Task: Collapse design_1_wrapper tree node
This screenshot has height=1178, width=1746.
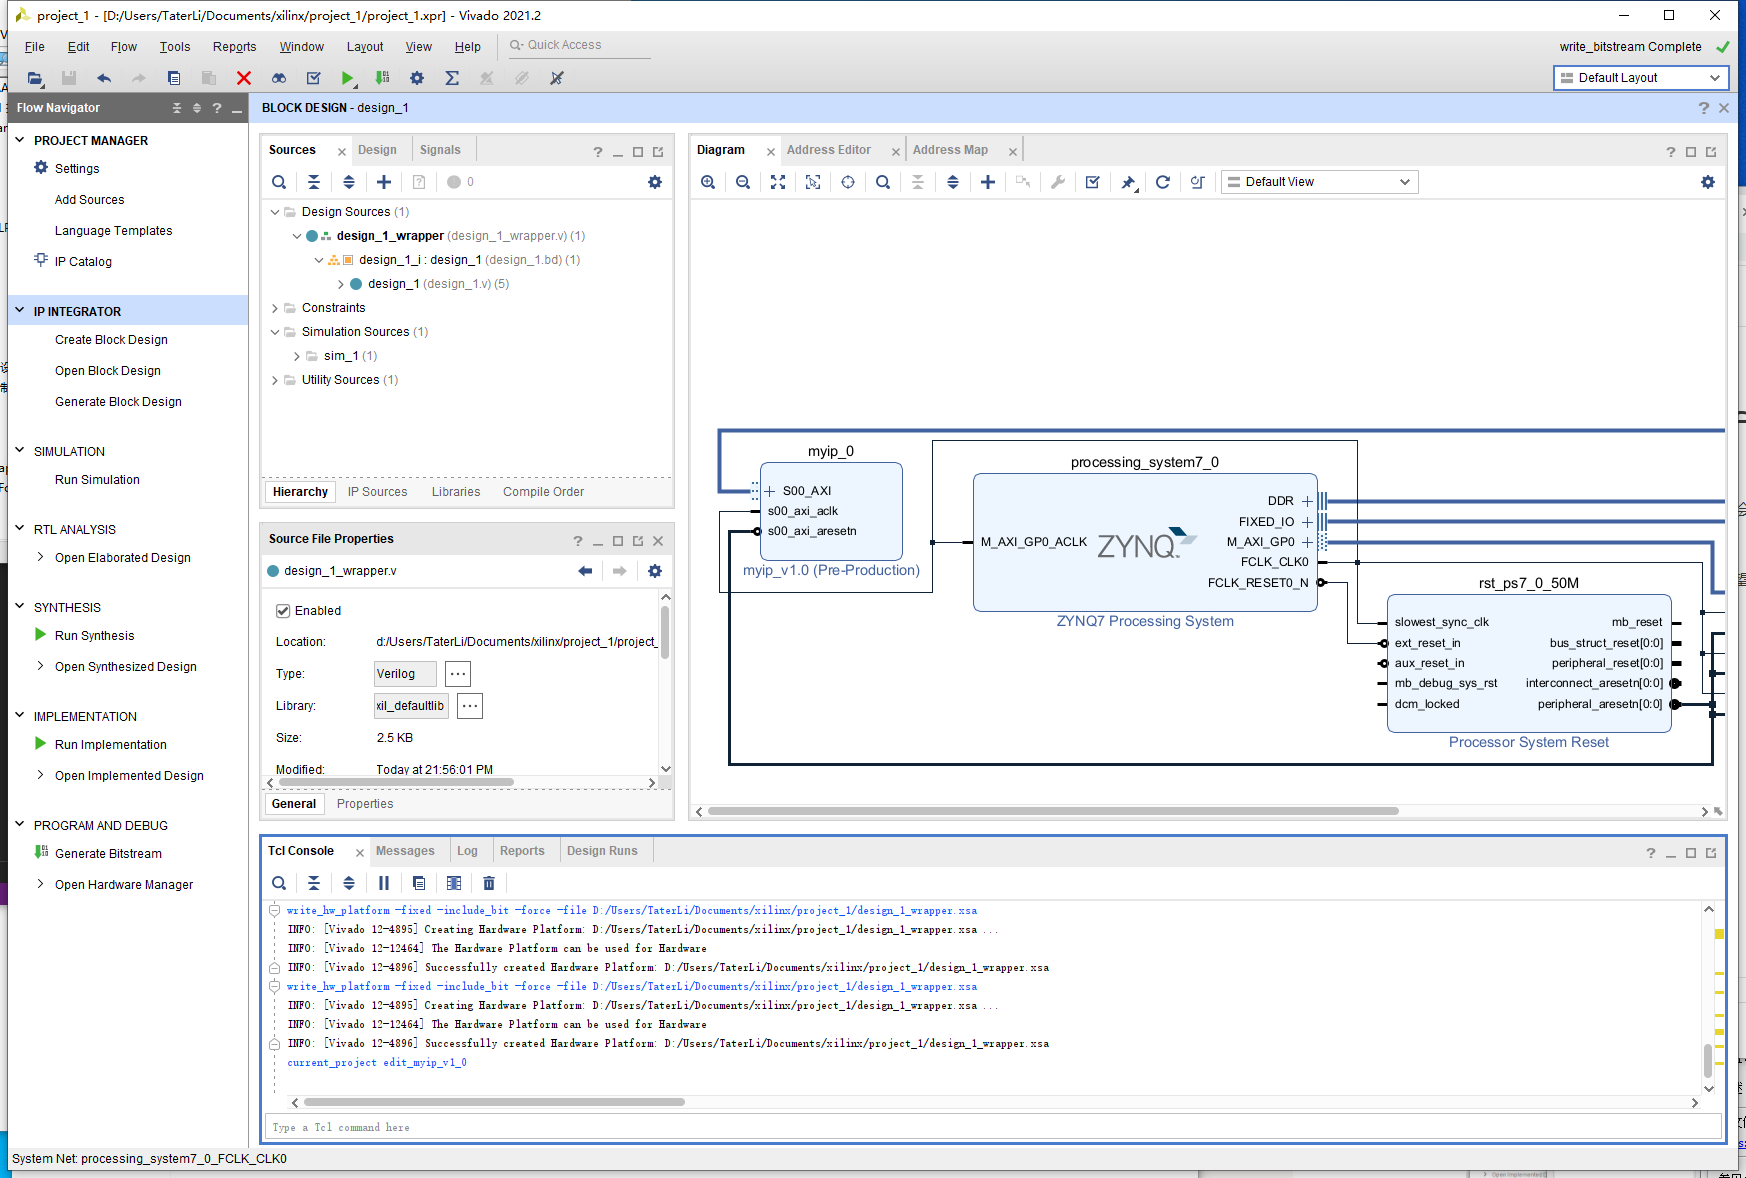Action: pyautogui.click(x=297, y=236)
